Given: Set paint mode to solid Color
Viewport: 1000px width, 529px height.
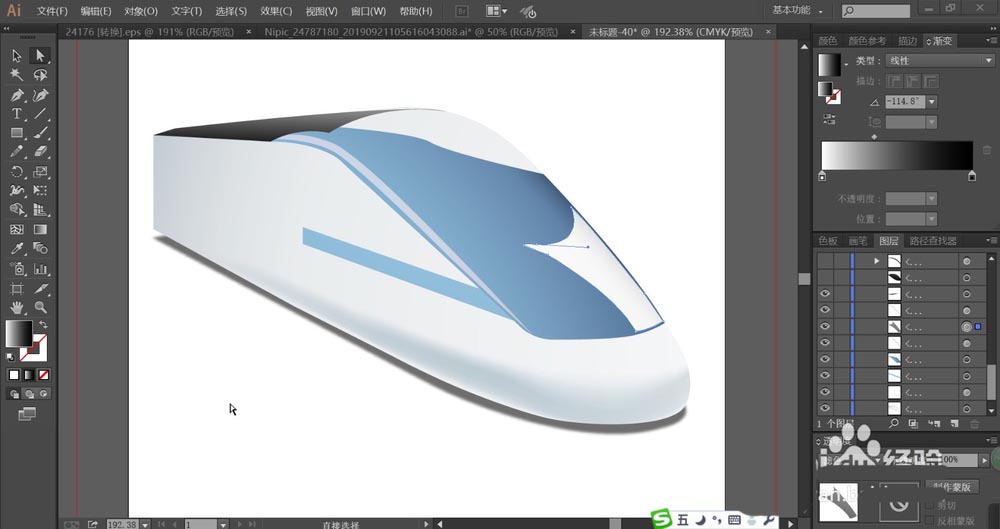Looking at the screenshot, I should [14, 375].
